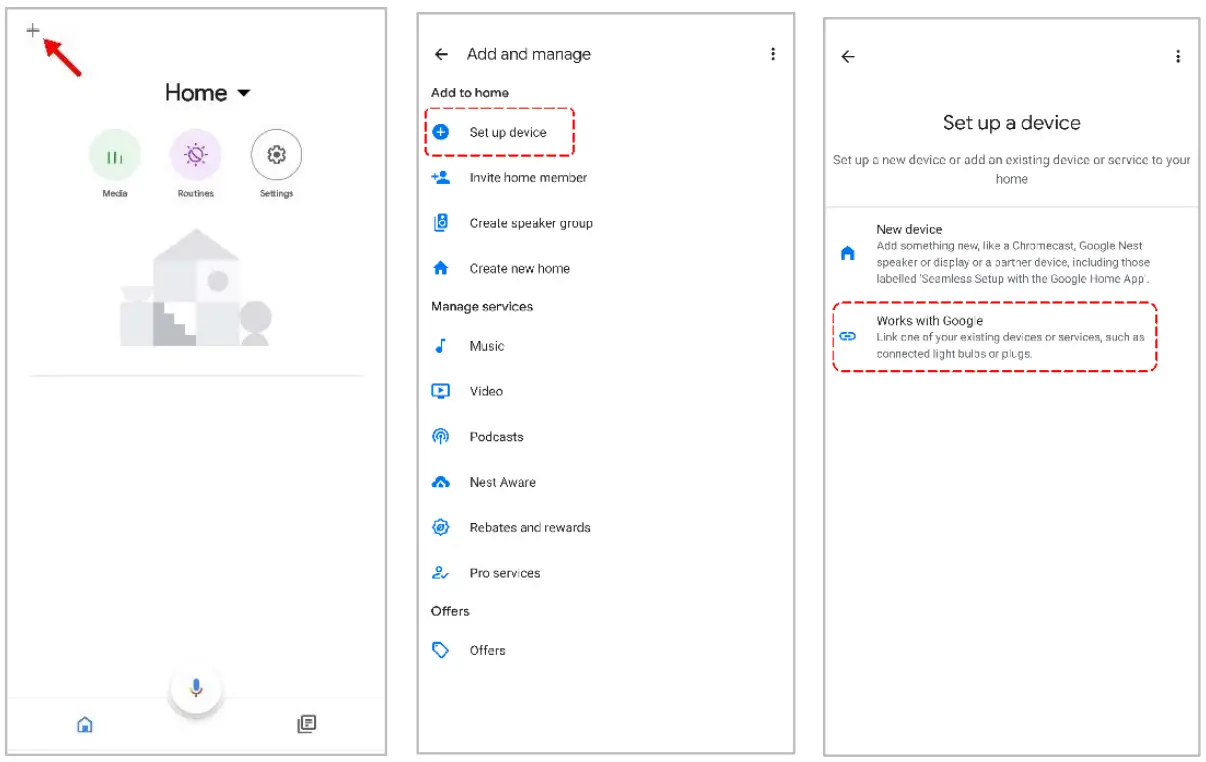Open Rebates and rewards
1206x762 pixels.
tap(530, 528)
